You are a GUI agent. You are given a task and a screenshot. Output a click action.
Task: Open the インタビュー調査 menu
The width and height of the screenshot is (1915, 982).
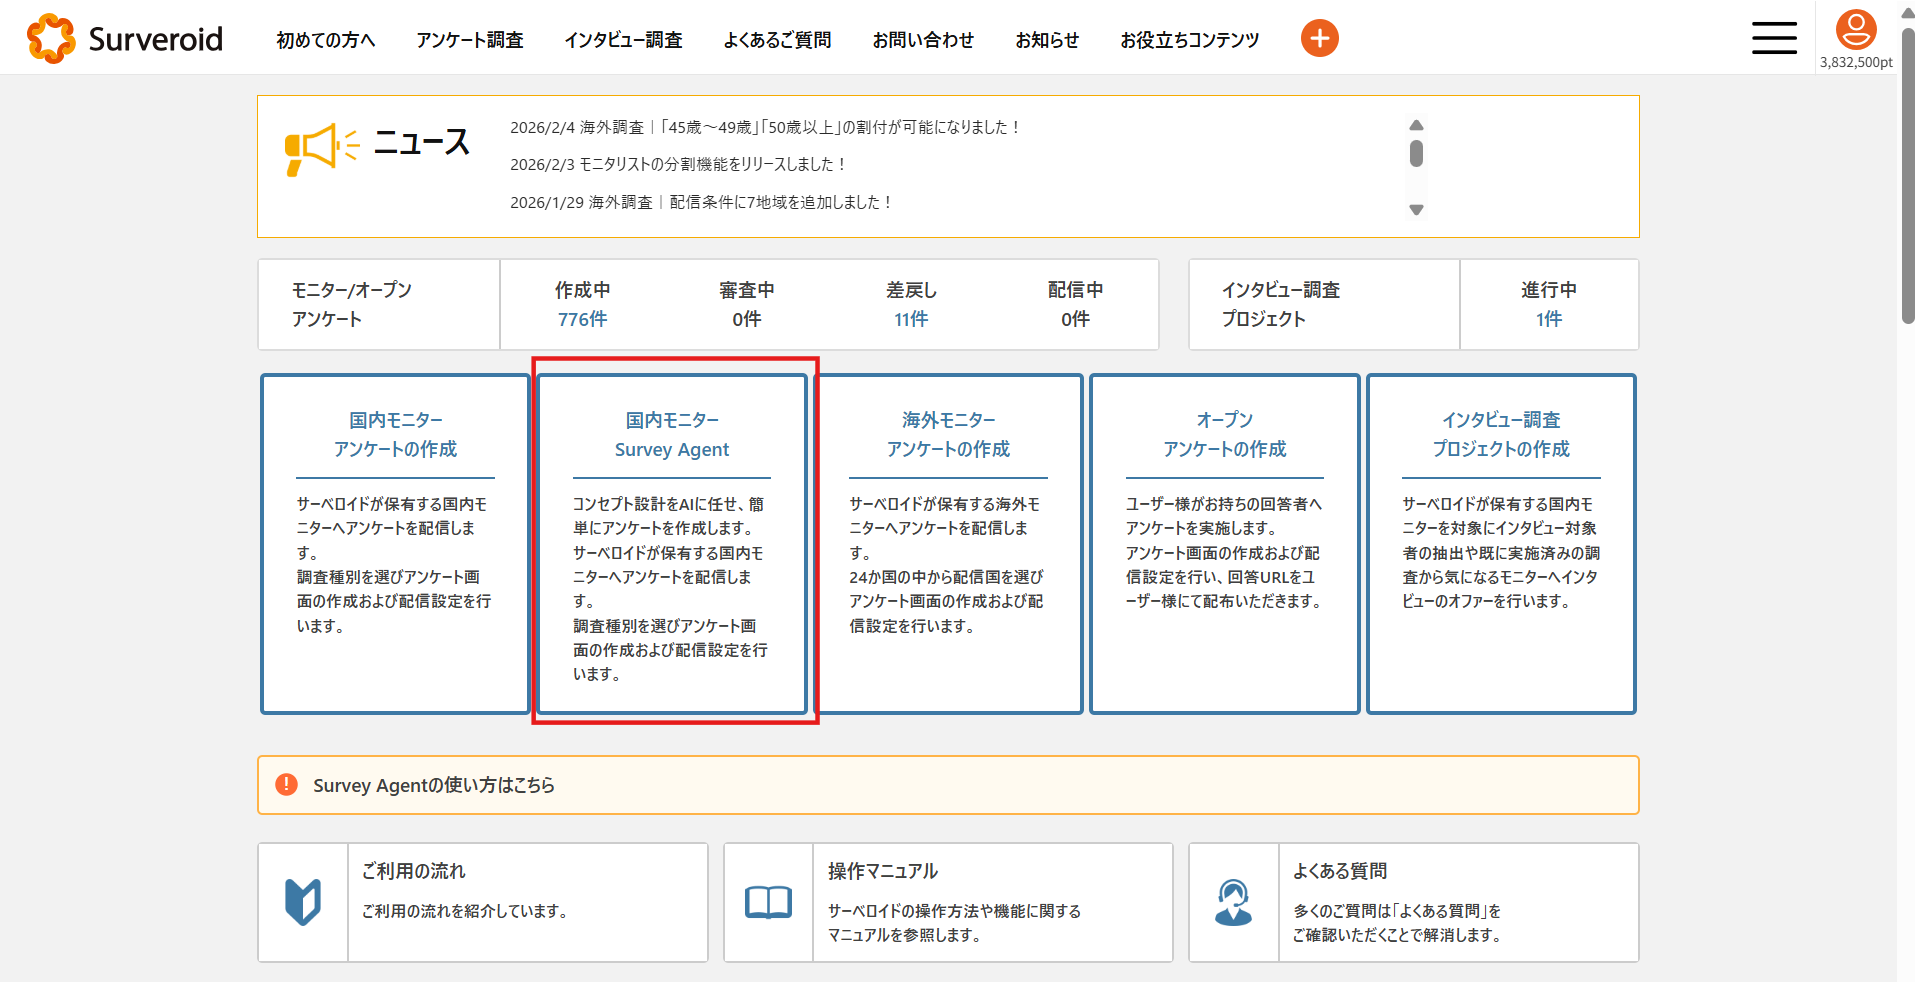(x=622, y=40)
